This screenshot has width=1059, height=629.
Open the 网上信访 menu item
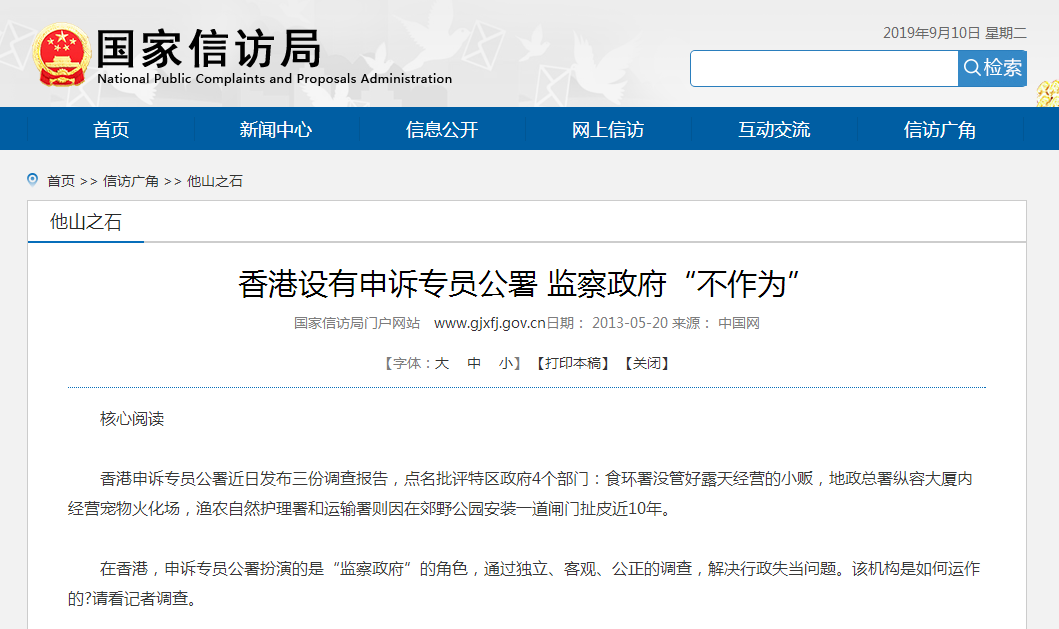pyautogui.click(x=608, y=130)
